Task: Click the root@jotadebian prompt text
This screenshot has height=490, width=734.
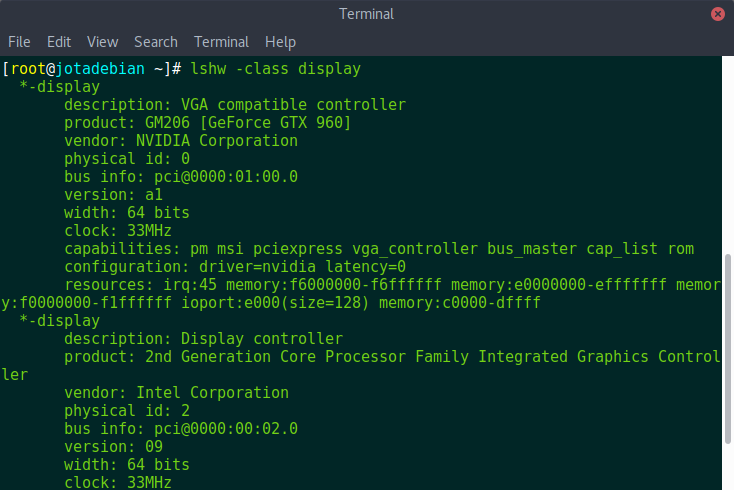Action: tap(78, 69)
